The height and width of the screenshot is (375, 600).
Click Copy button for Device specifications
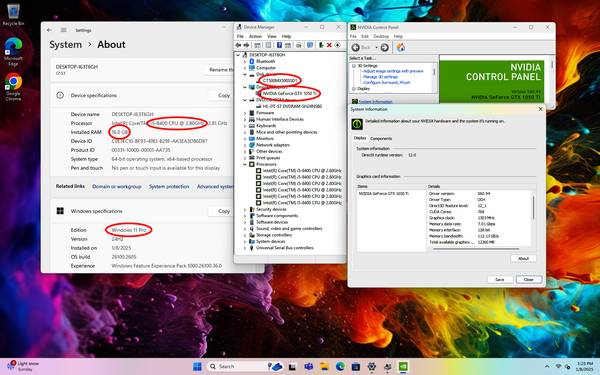pos(224,95)
